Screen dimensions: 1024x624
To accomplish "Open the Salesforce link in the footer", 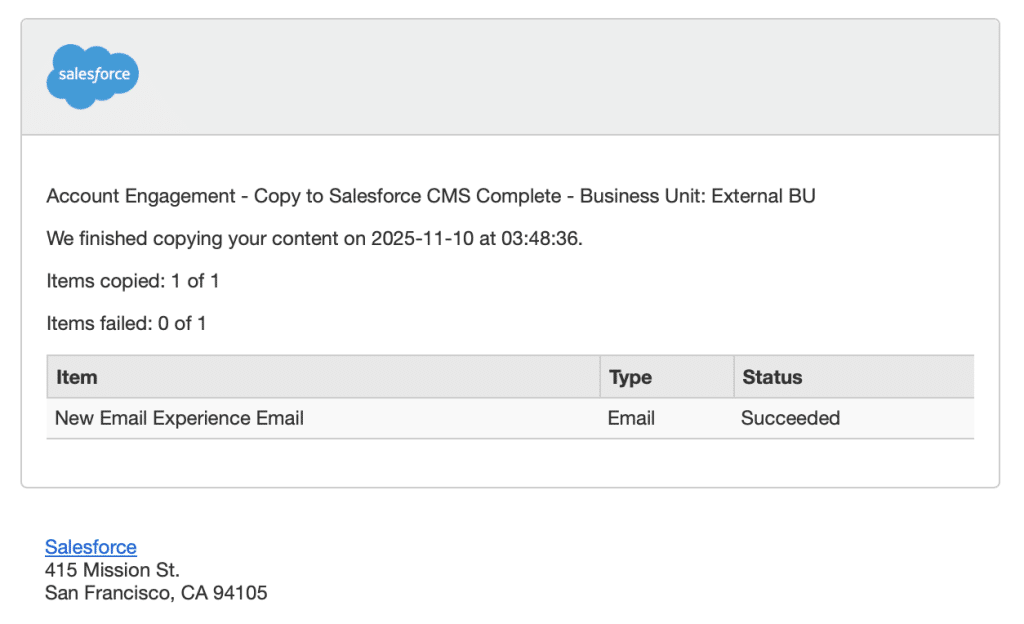I will [91, 547].
